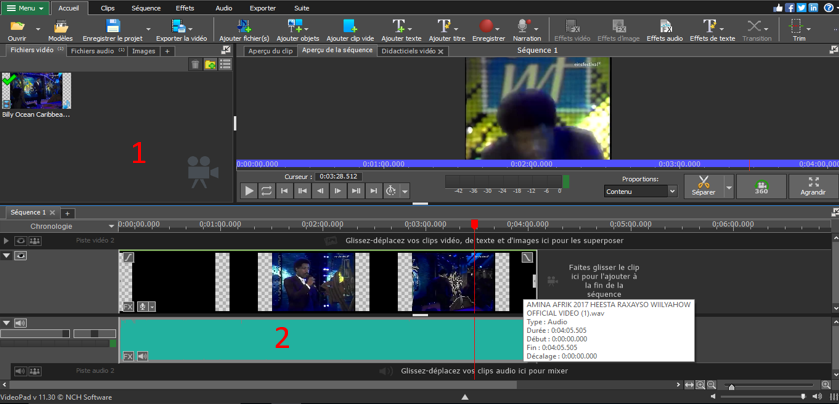Image resolution: width=839 pixels, height=404 pixels.
Task: Click the Agrandir button
Action: [x=813, y=187]
